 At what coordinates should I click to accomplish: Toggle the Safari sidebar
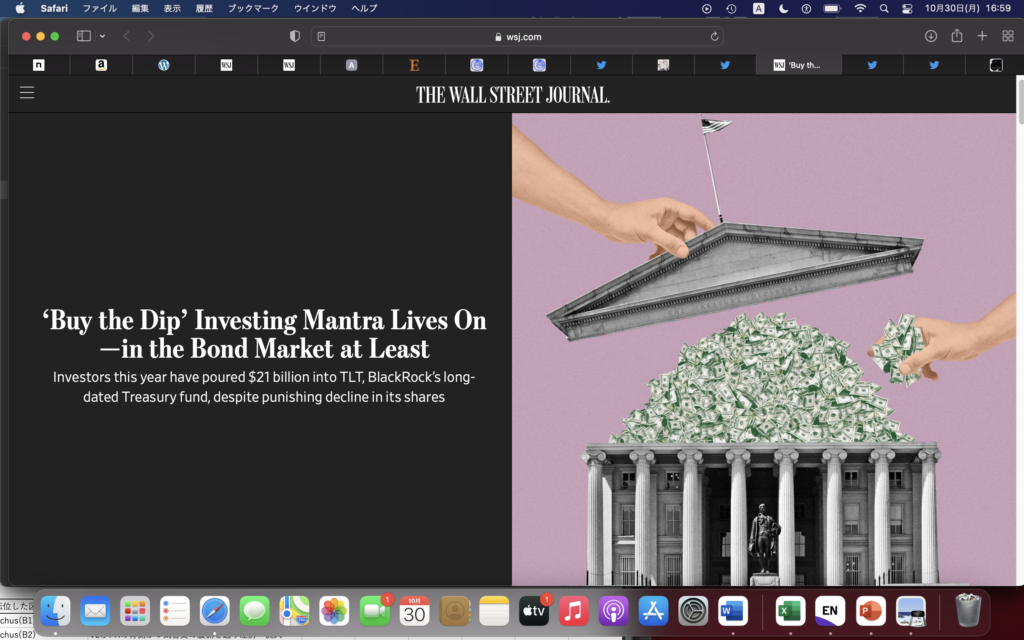[x=84, y=36]
